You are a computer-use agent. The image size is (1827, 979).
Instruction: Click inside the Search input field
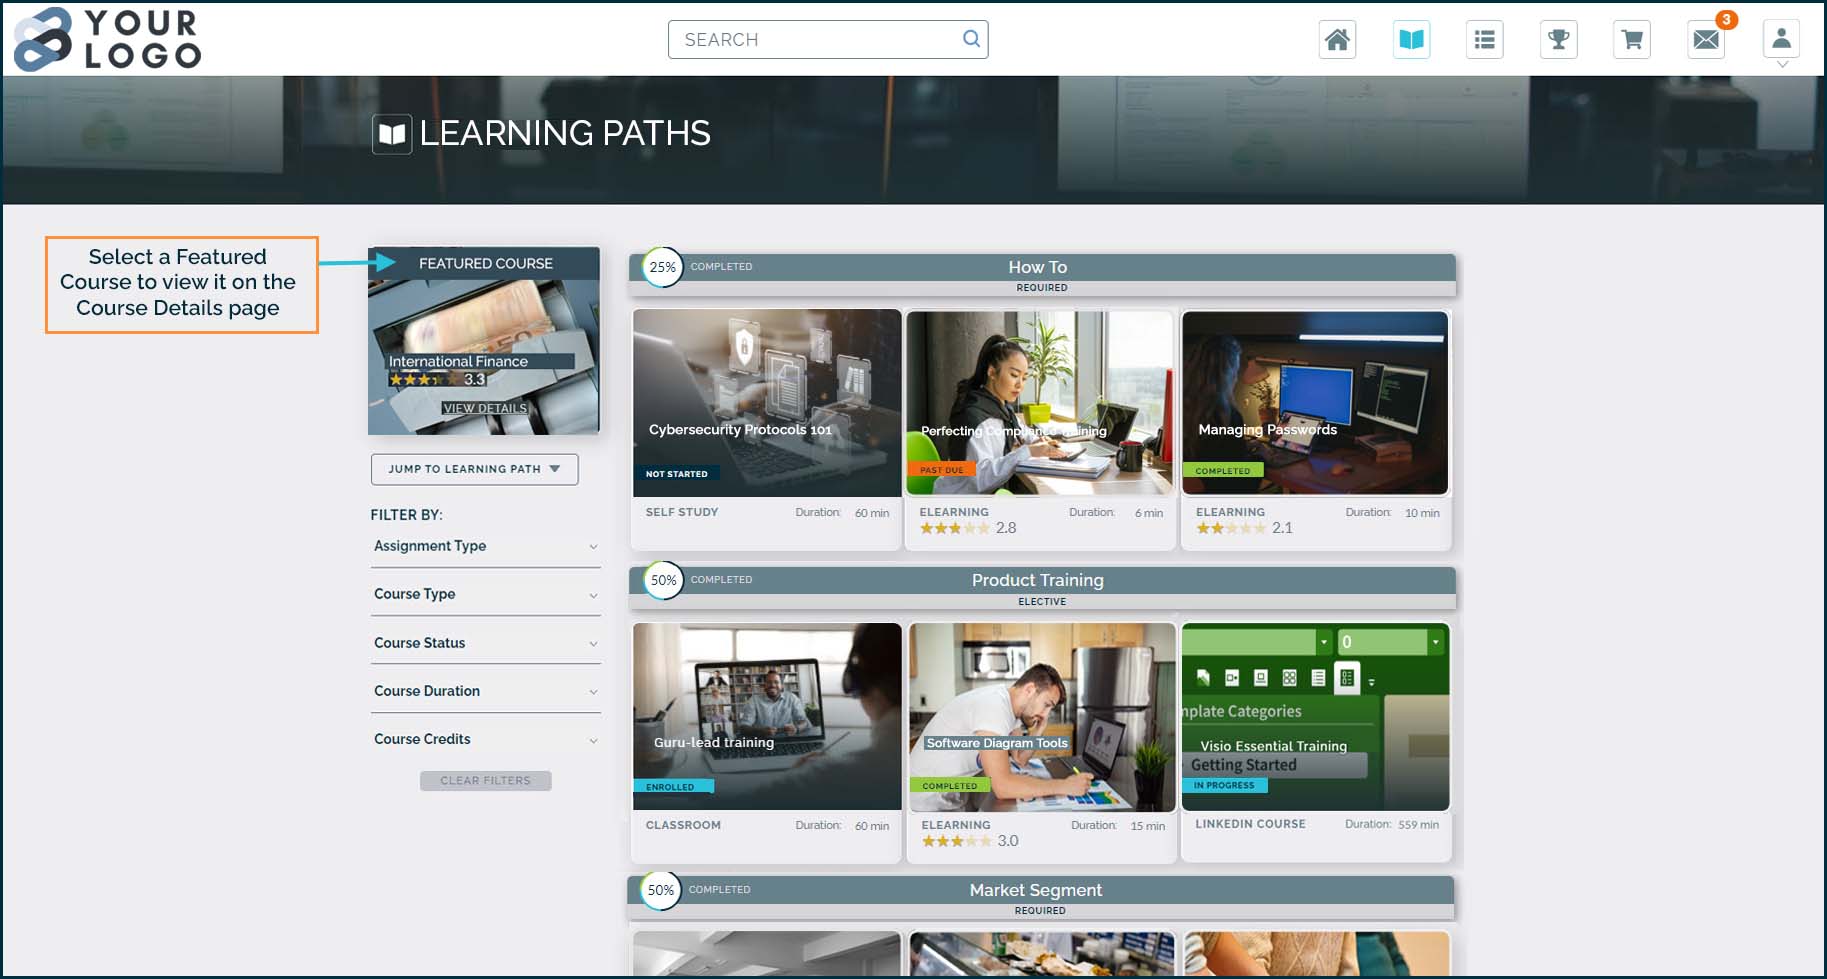click(x=820, y=39)
